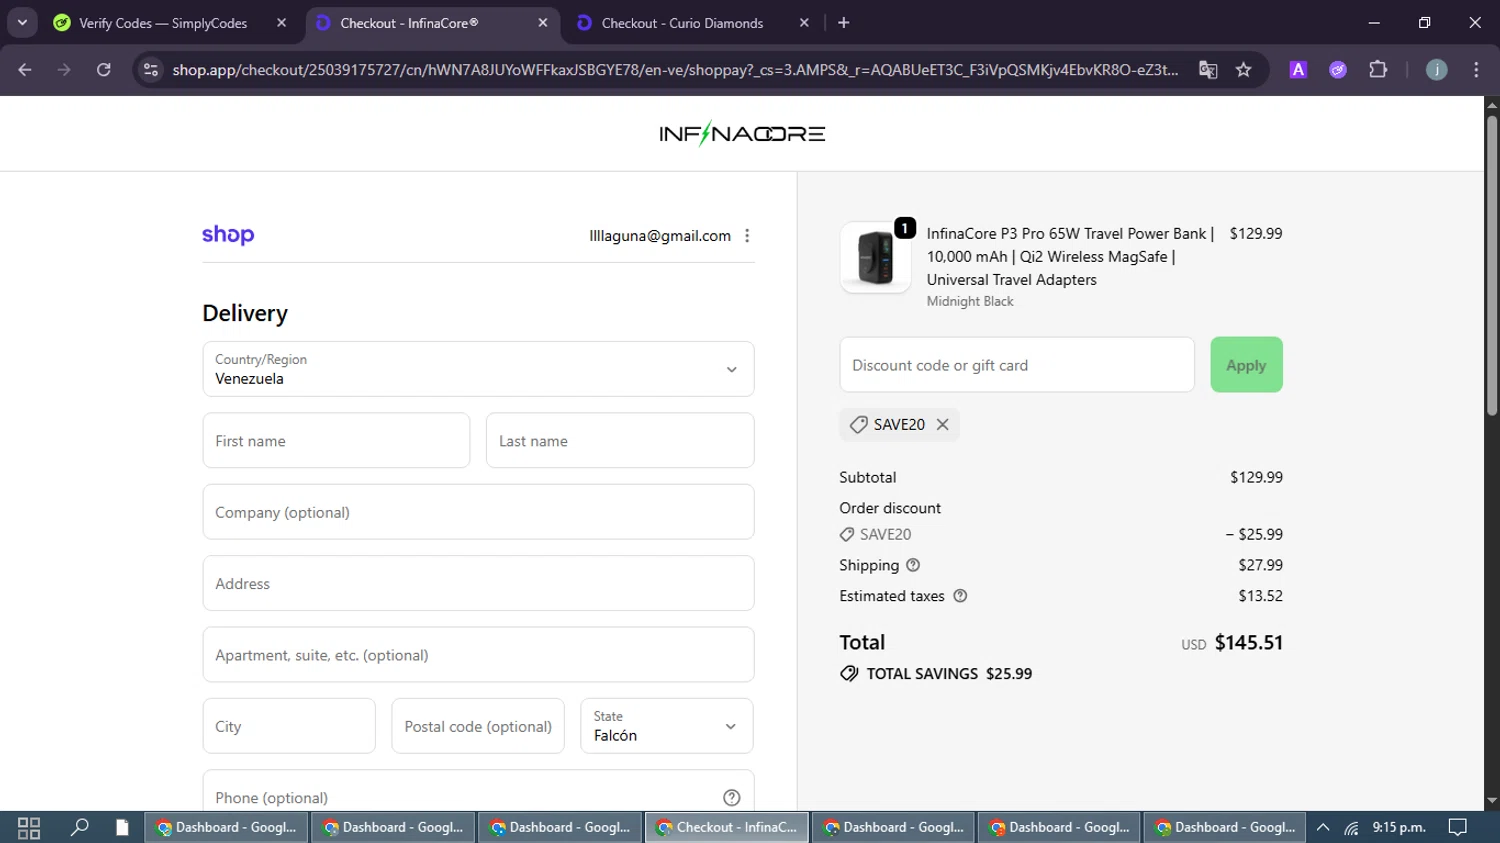This screenshot has width=1500, height=843.
Task: Click the phone field help icon
Action: click(x=732, y=797)
